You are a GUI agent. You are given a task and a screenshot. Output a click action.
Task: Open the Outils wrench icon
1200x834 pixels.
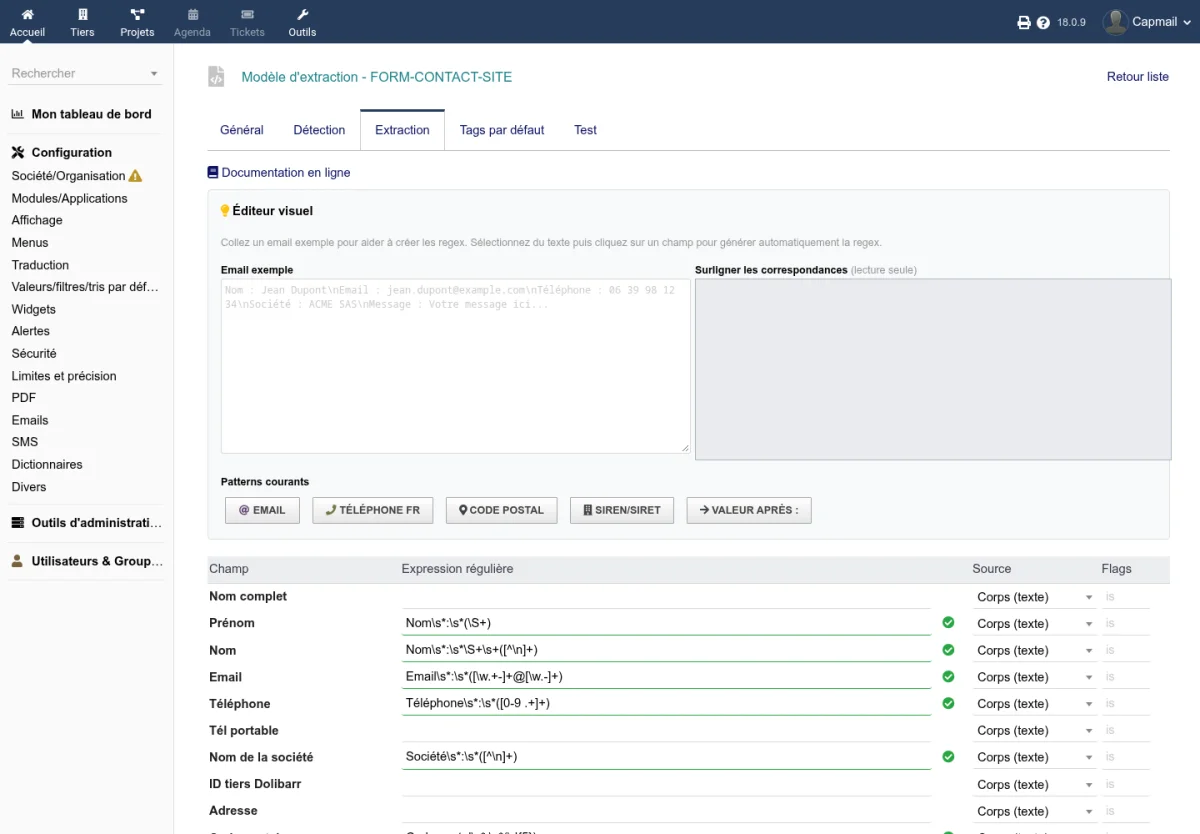pyautogui.click(x=302, y=15)
